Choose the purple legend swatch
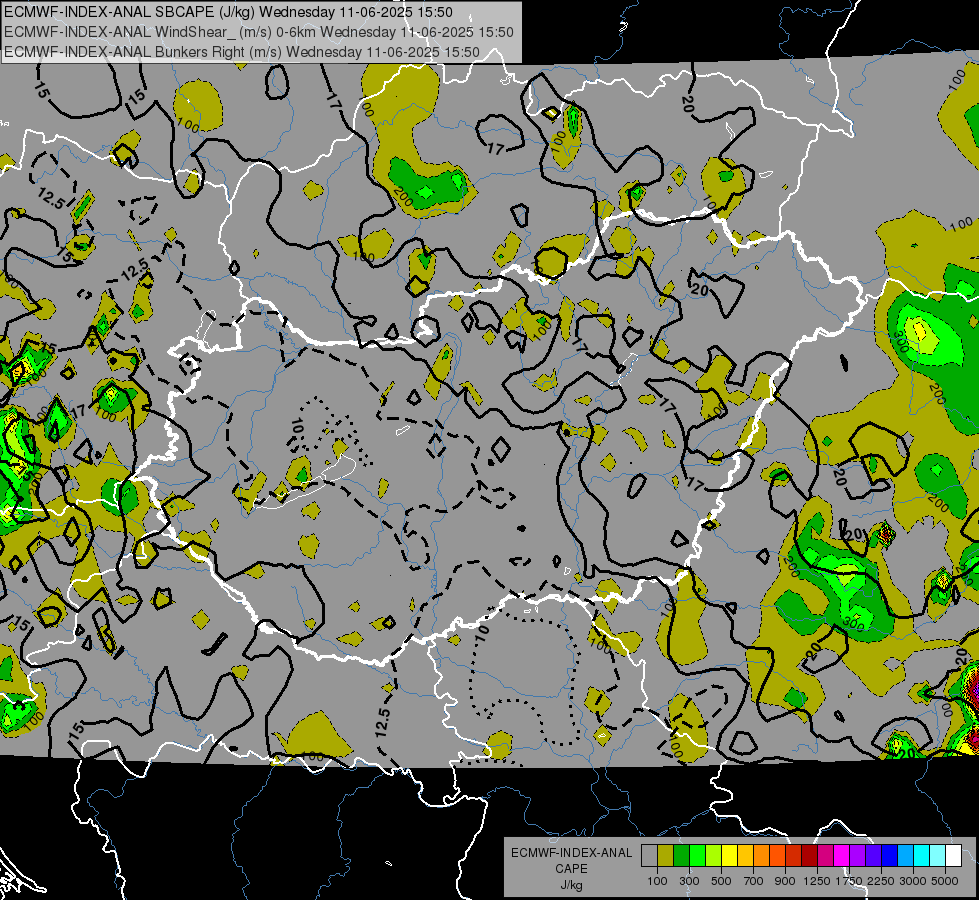Image resolution: width=979 pixels, height=900 pixels. coord(858,855)
